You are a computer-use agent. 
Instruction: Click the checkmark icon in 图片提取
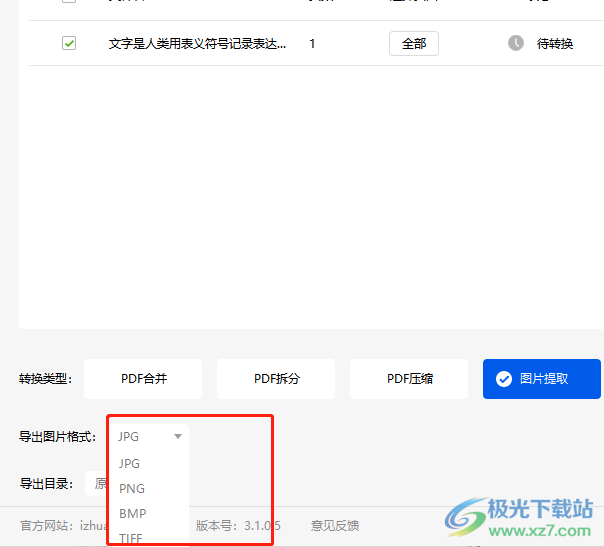coord(504,379)
